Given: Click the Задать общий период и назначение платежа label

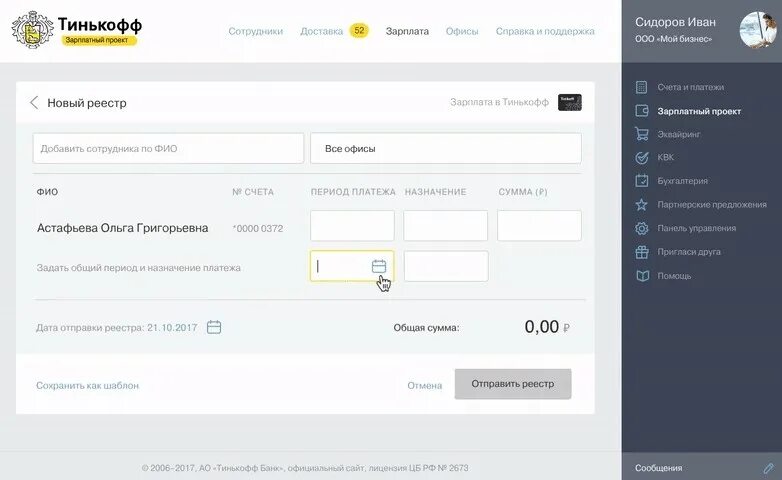Looking at the screenshot, I should 139,268.
